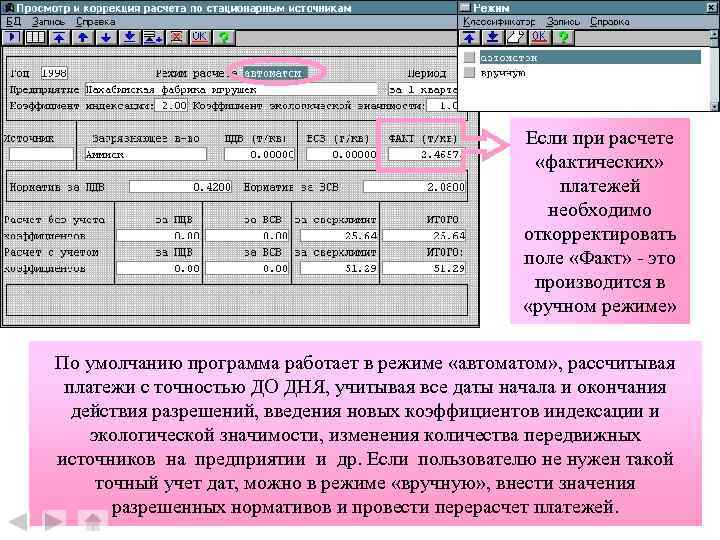Click green help icon in Режим toolbar

pos(563,37)
